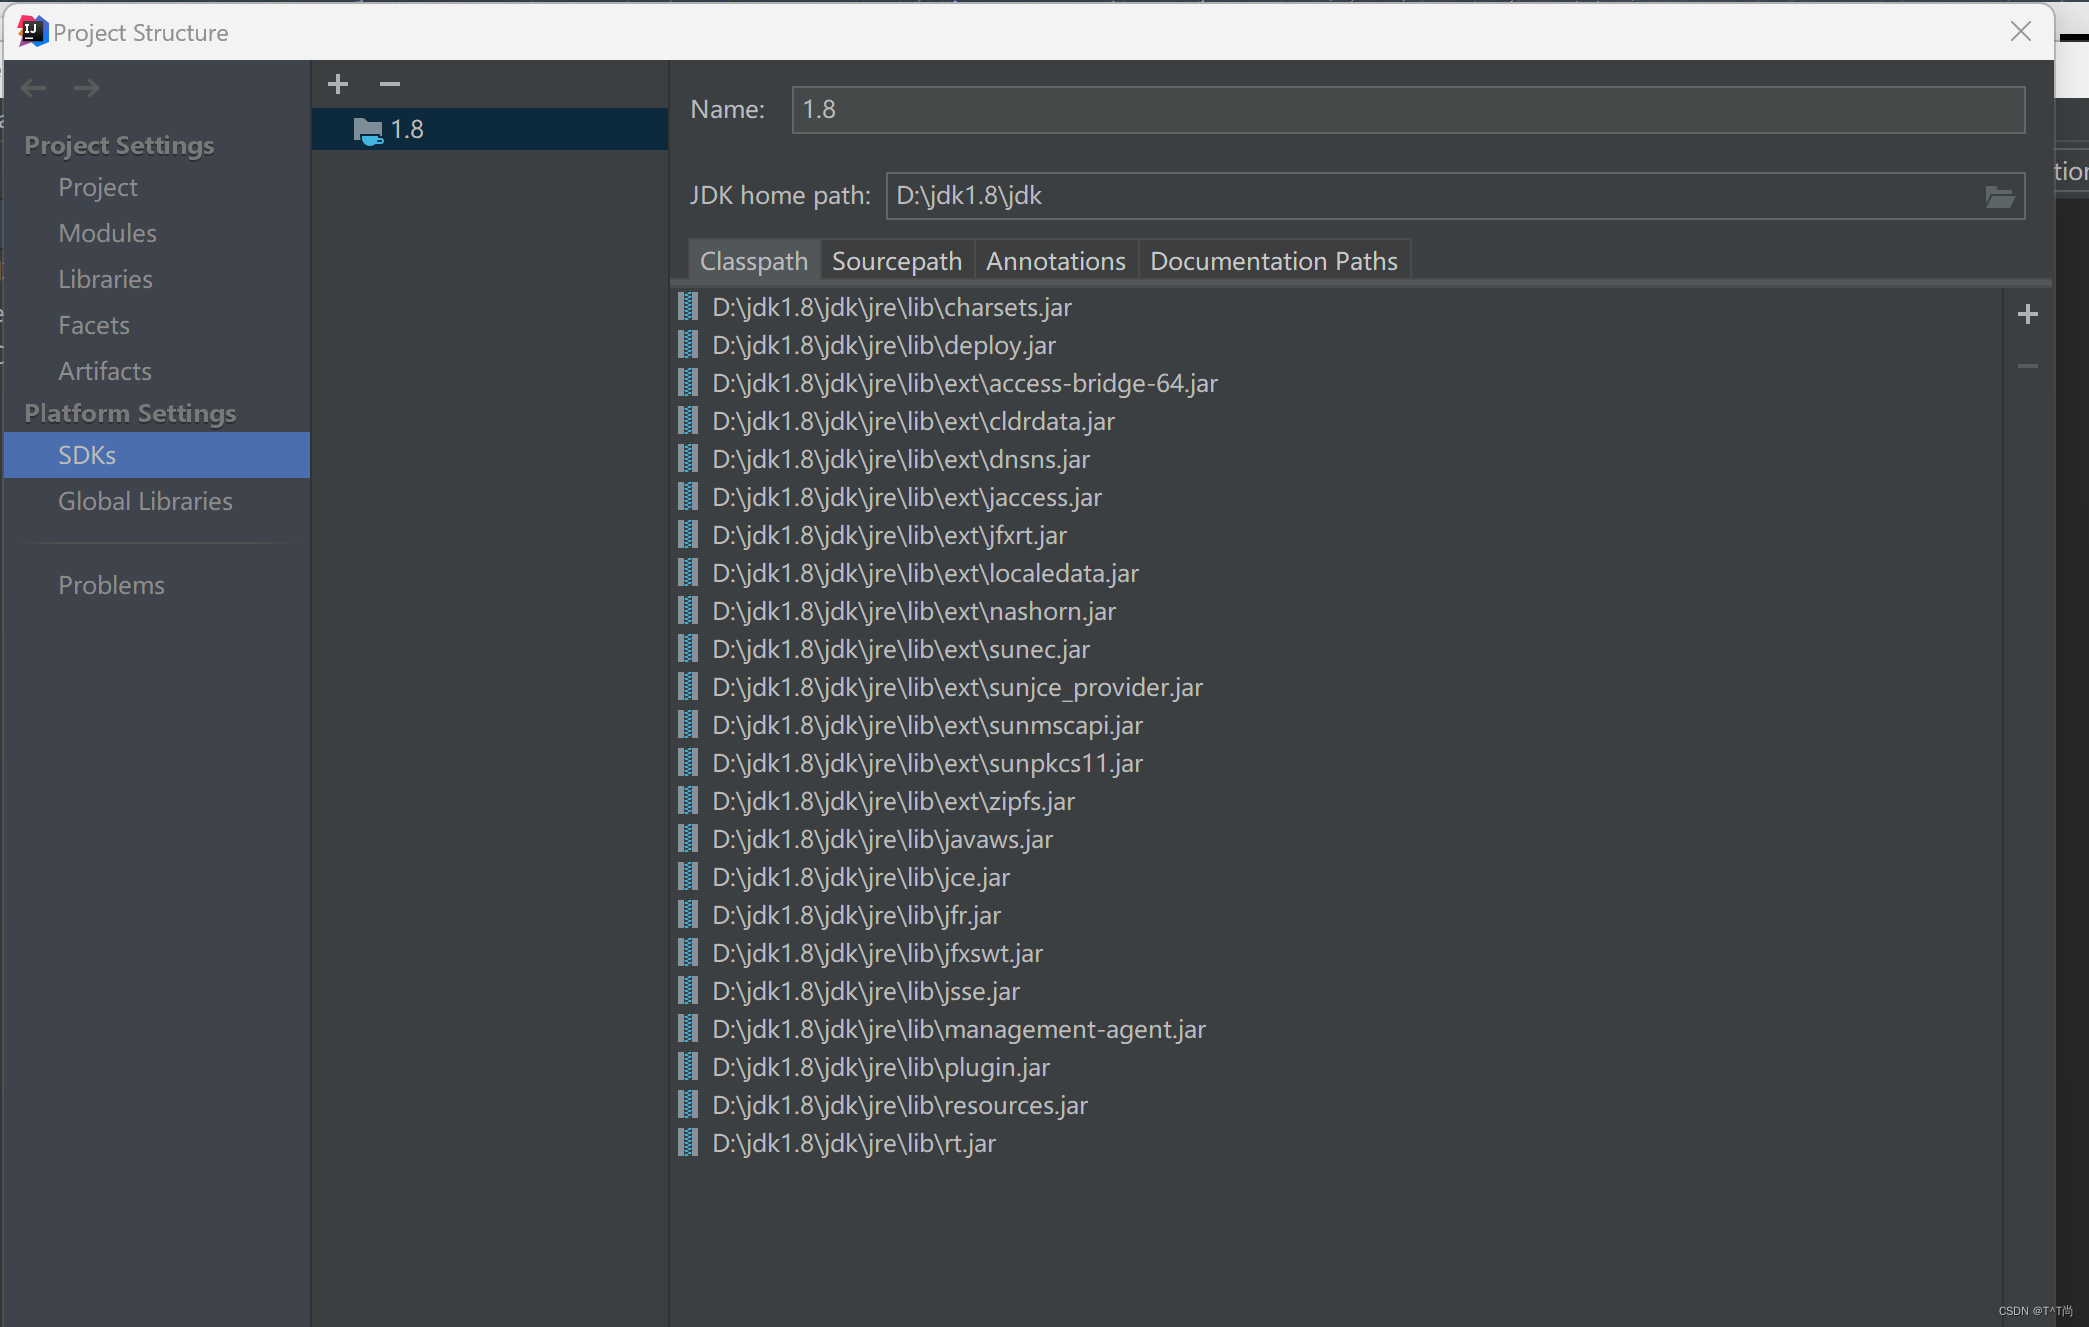This screenshot has width=2089, height=1327.
Task: Select the 1.8 SDK entry
Action: pos(407,130)
